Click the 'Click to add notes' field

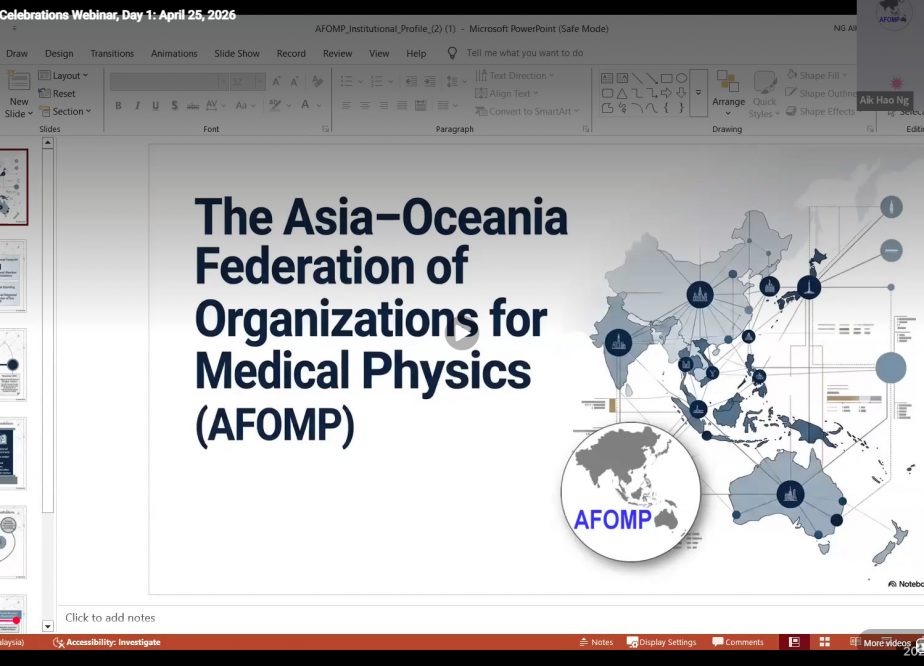coord(110,618)
